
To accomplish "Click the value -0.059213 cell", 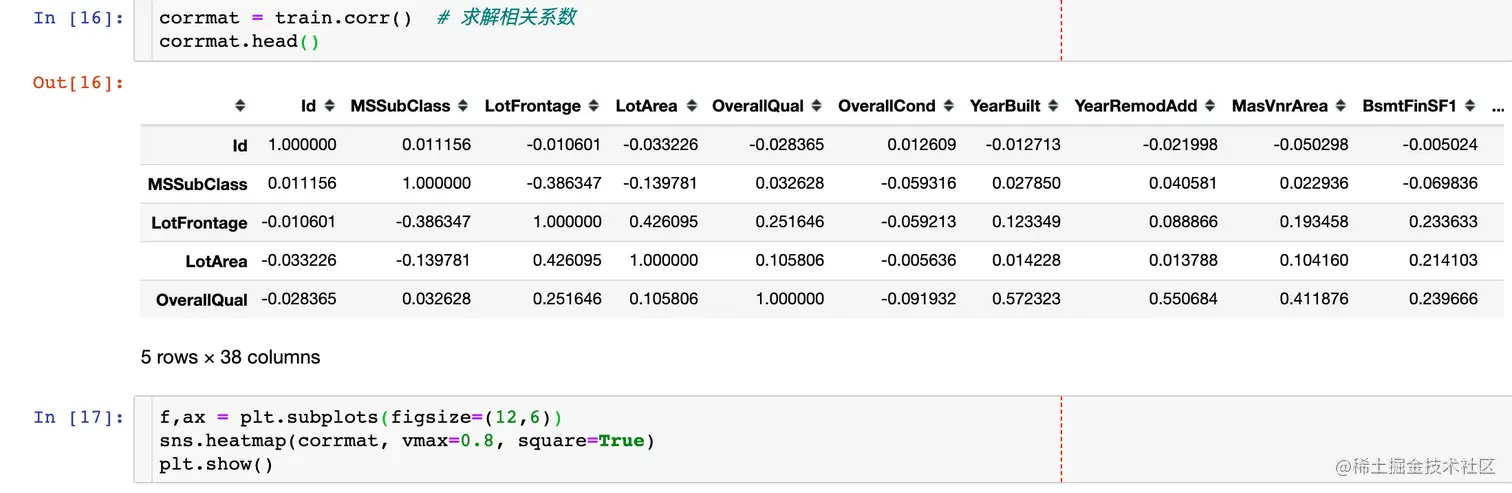I will pyautogui.click(x=919, y=222).
